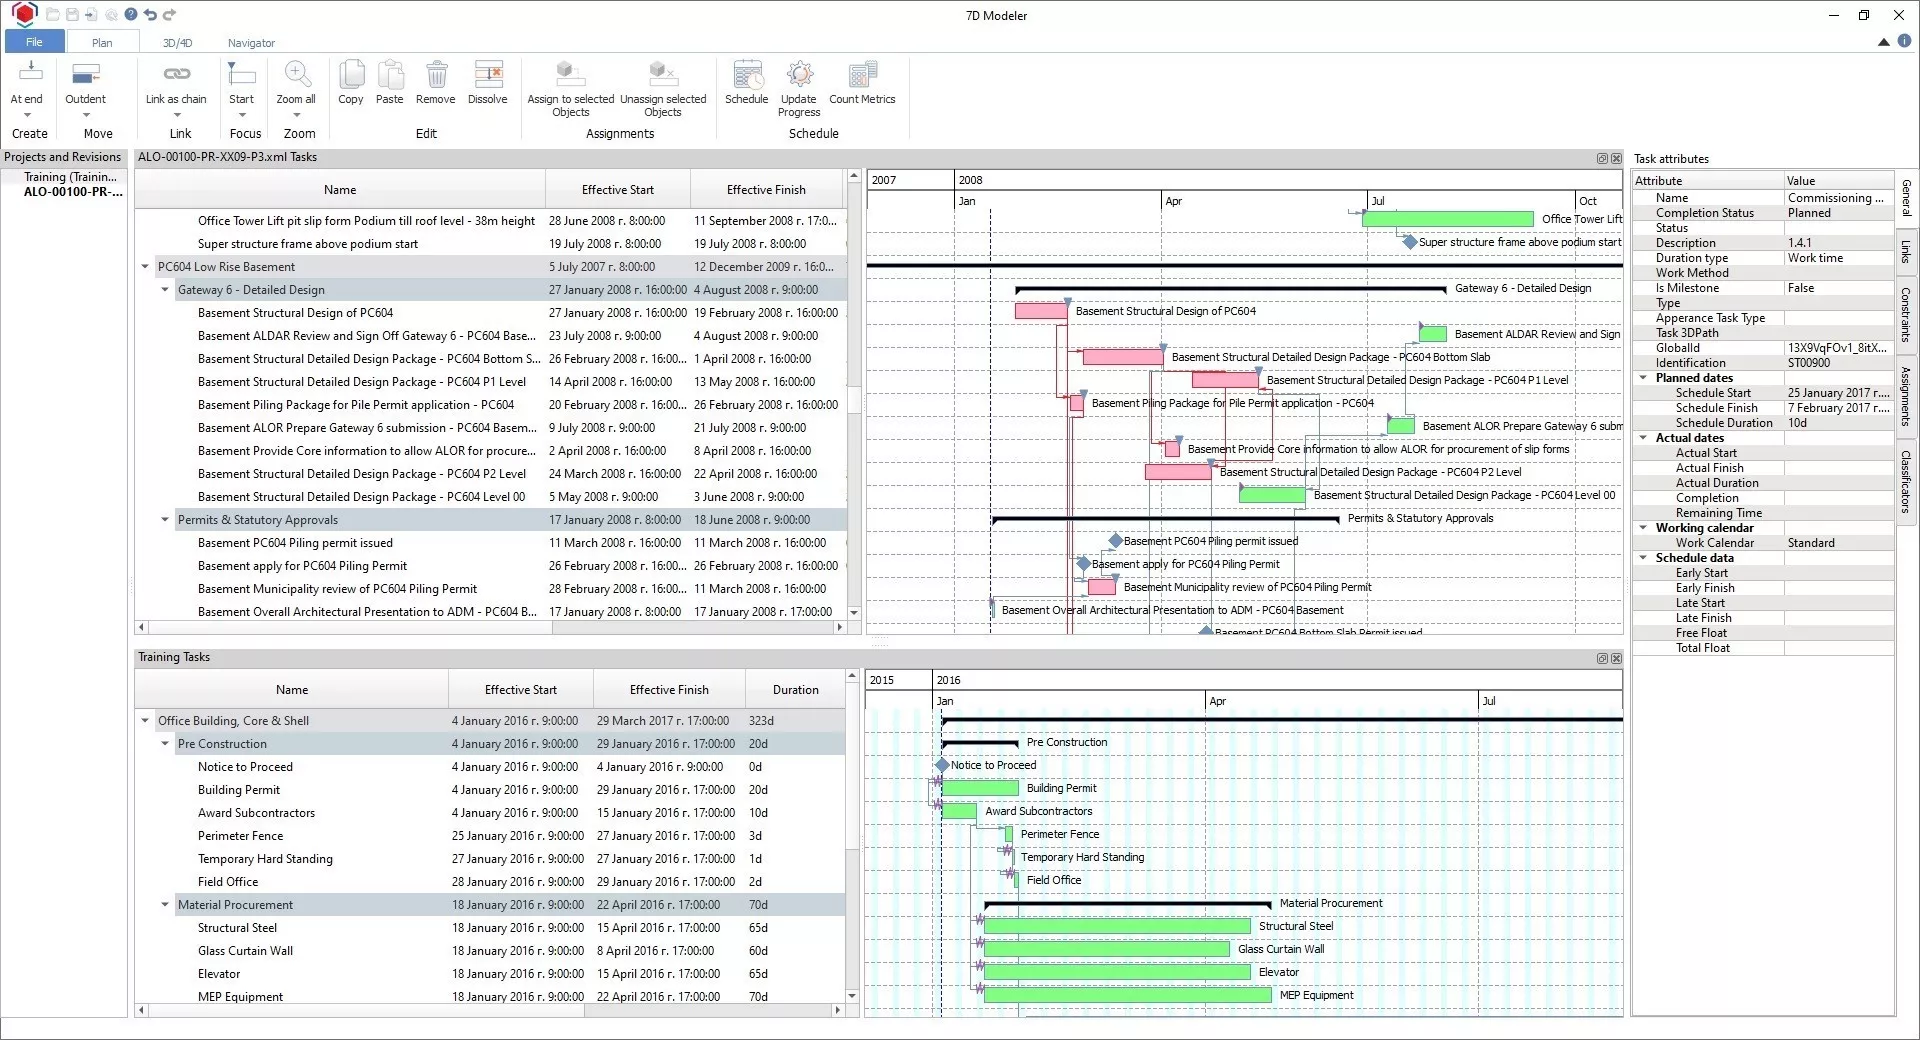The height and width of the screenshot is (1040, 1920).
Task: Collapse the Material Procurement task group
Action: pos(166,905)
